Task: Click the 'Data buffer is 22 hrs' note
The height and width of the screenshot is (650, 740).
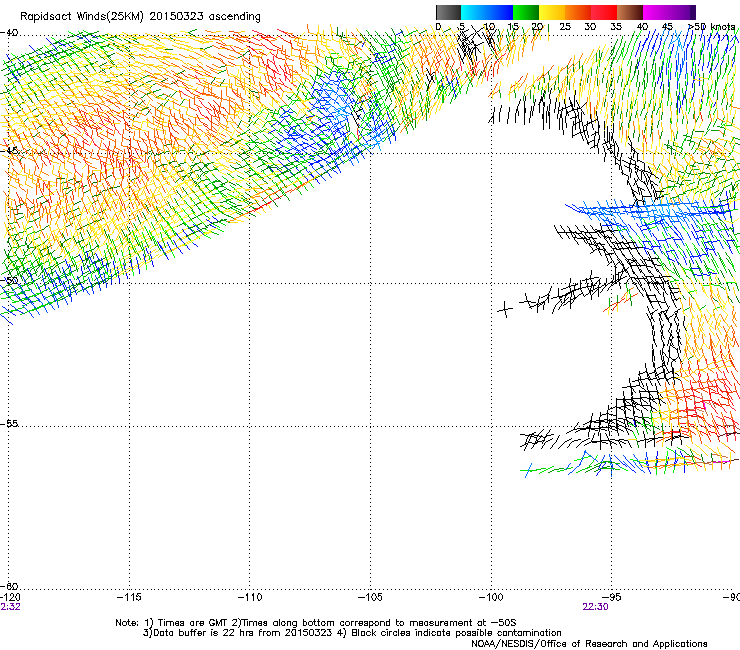Action: 352,633
